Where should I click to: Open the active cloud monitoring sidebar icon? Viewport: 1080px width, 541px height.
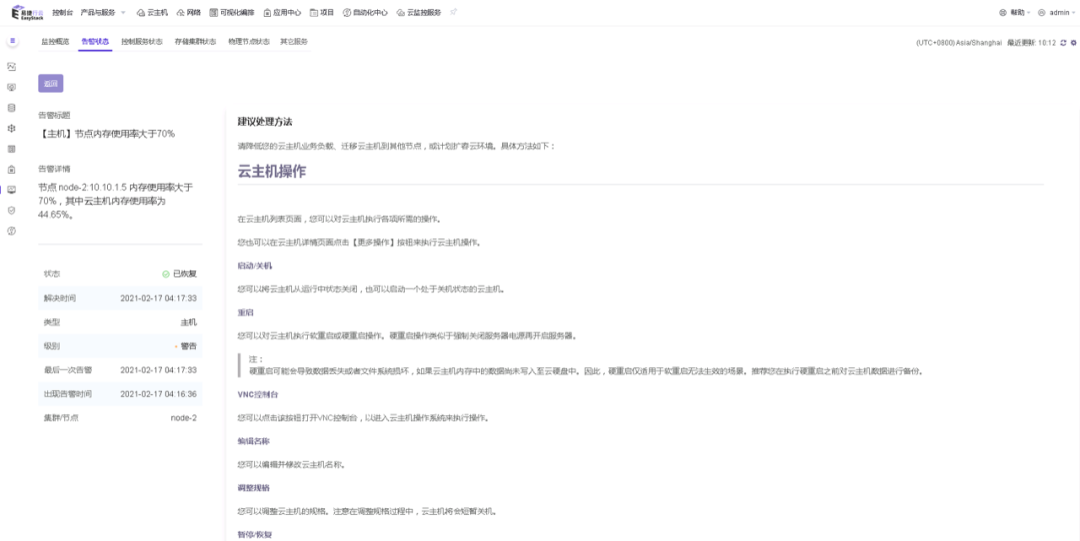coord(11,190)
